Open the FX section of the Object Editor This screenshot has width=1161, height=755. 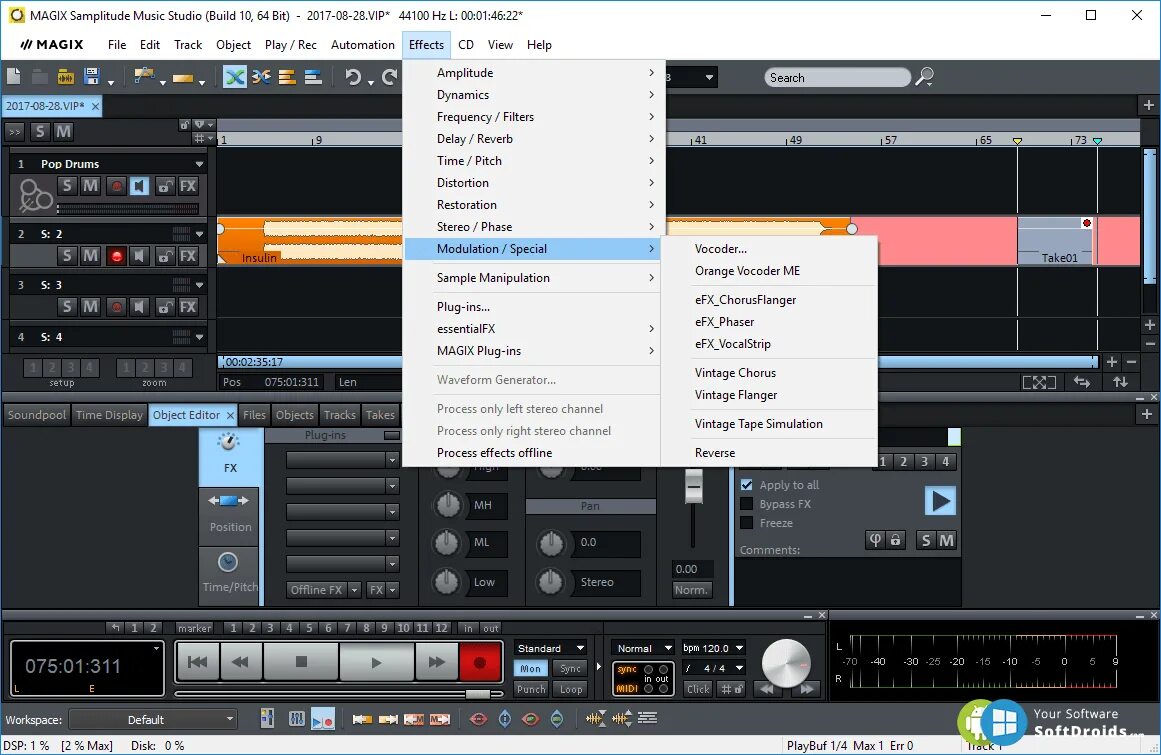tap(230, 455)
